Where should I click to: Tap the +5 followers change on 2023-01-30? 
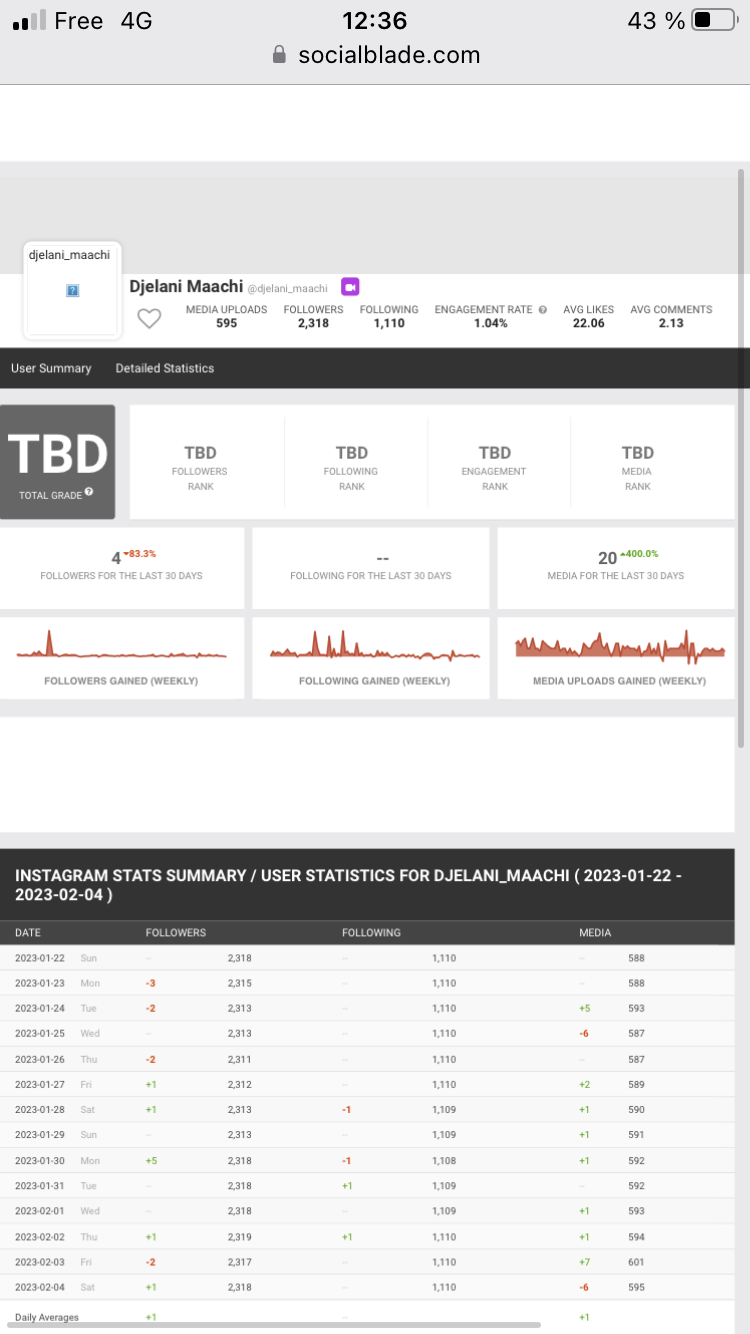point(151,1161)
